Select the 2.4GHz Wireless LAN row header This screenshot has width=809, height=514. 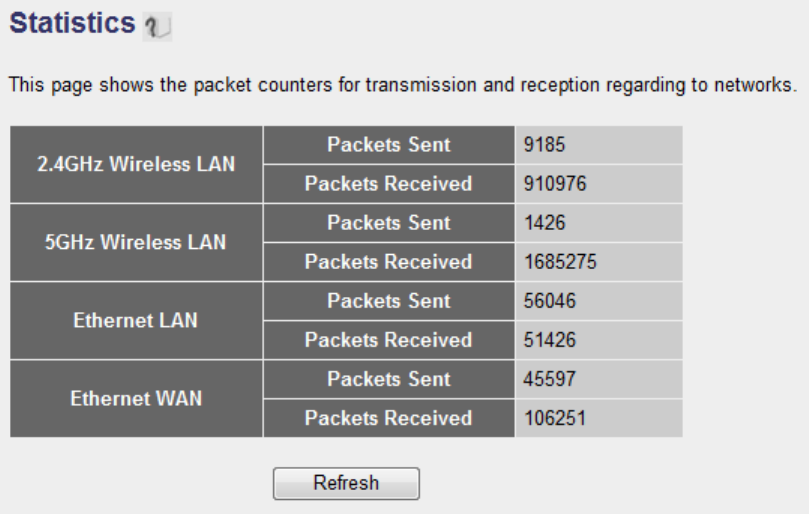coord(136,165)
